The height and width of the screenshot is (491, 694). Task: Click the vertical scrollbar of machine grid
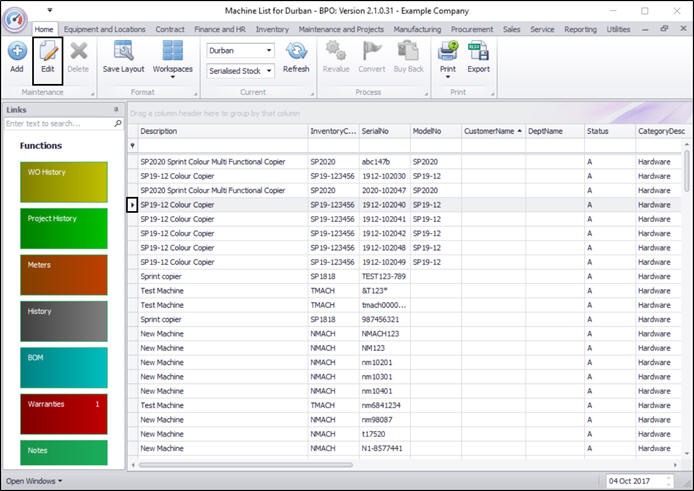coord(686,300)
